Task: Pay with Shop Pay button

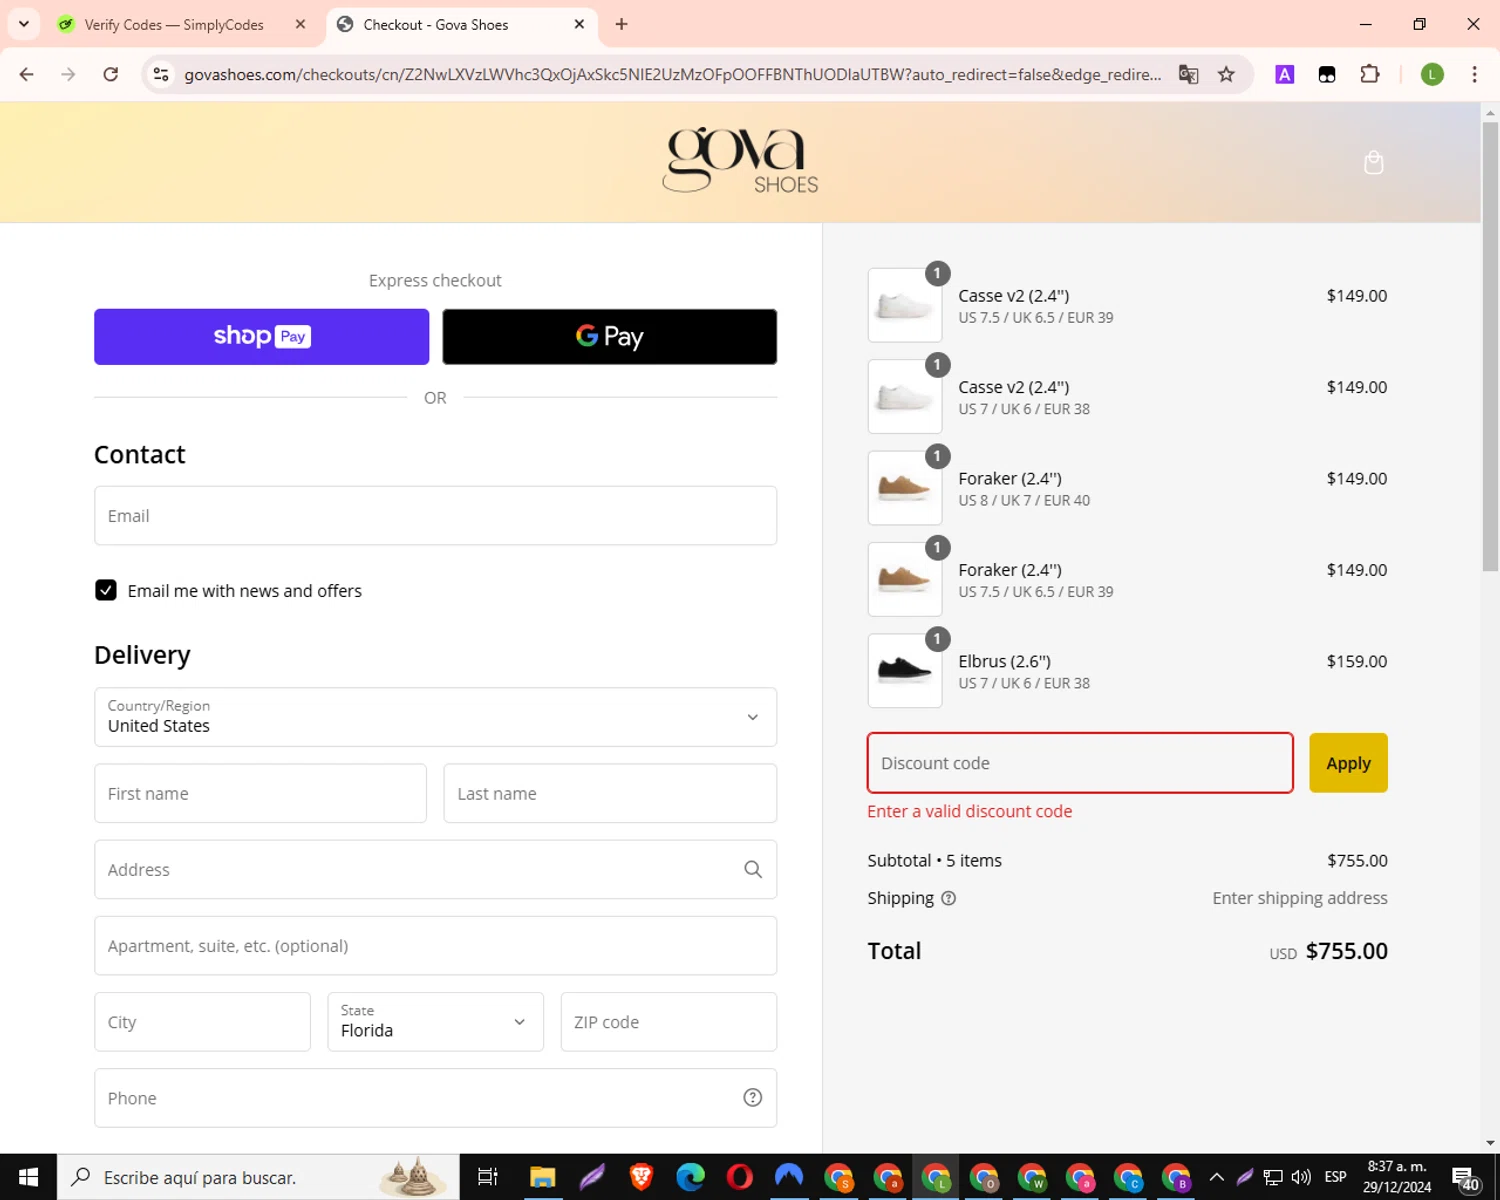Action: pyautogui.click(x=261, y=337)
